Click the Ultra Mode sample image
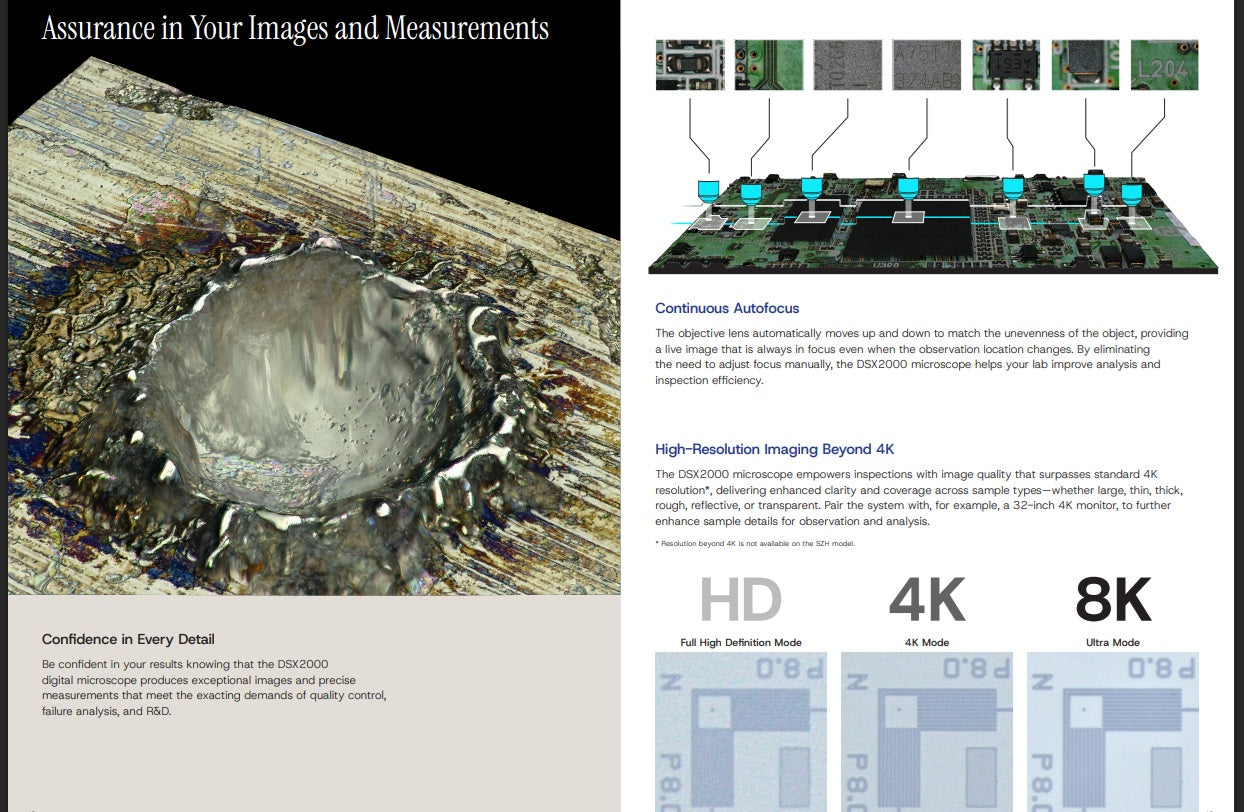 tap(1113, 731)
